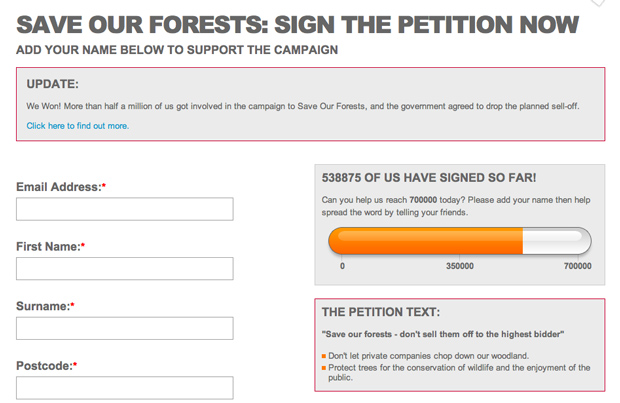Screen dimensions: 620x403
Task: Open the 'Click here to find out more' link
Action: point(77,126)
